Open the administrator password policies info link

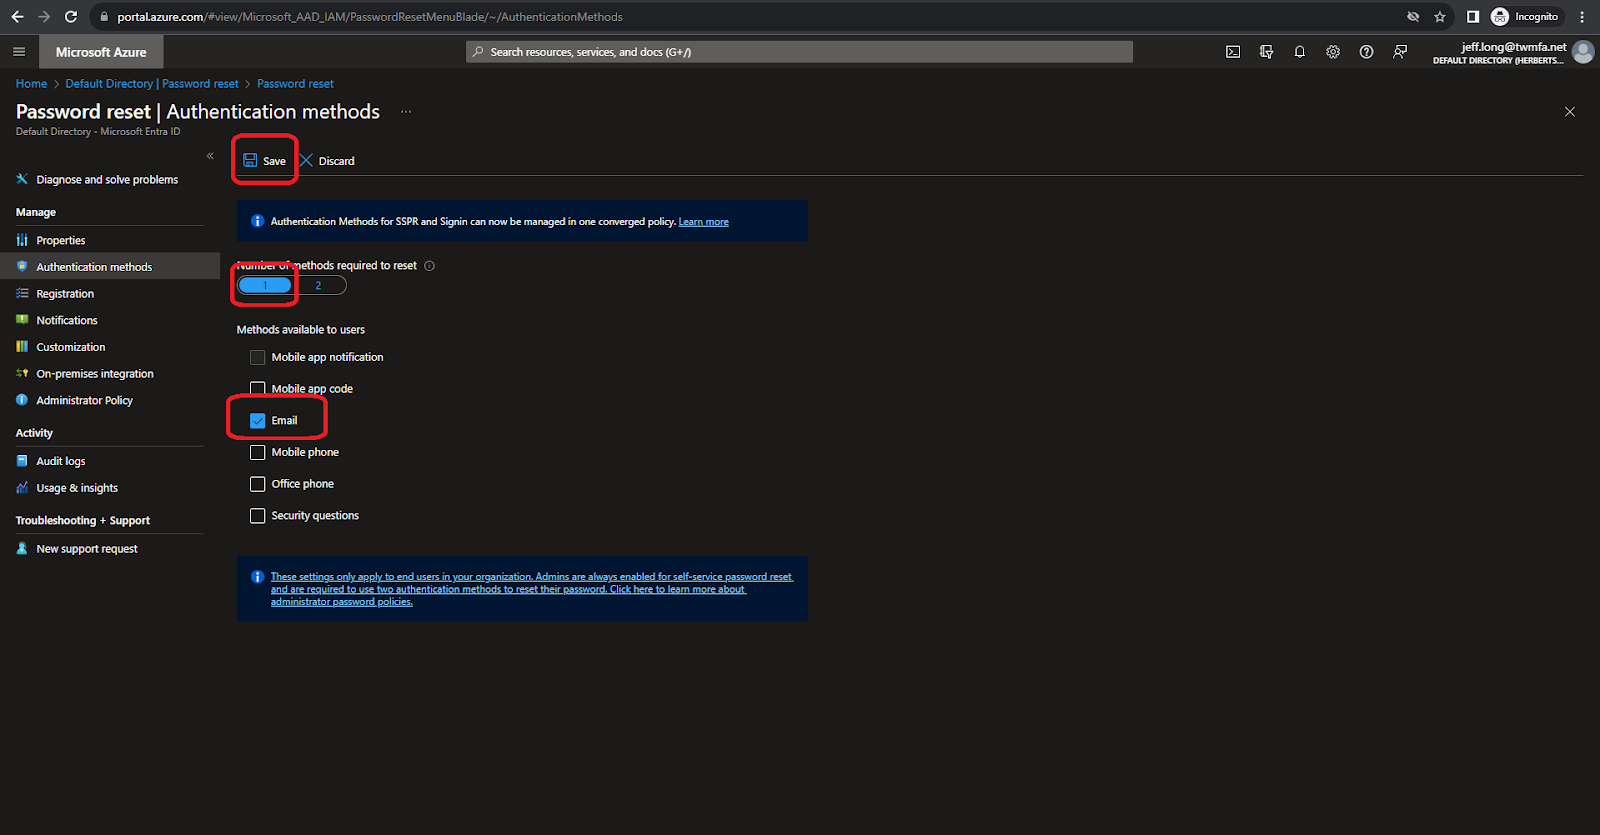tap(531, 589)
